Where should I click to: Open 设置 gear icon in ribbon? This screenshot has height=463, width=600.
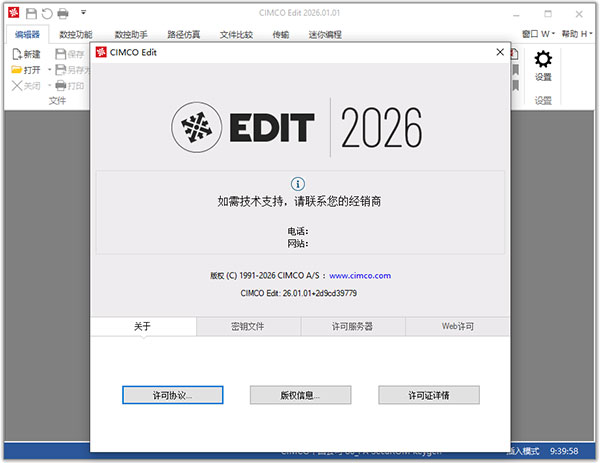543,59
